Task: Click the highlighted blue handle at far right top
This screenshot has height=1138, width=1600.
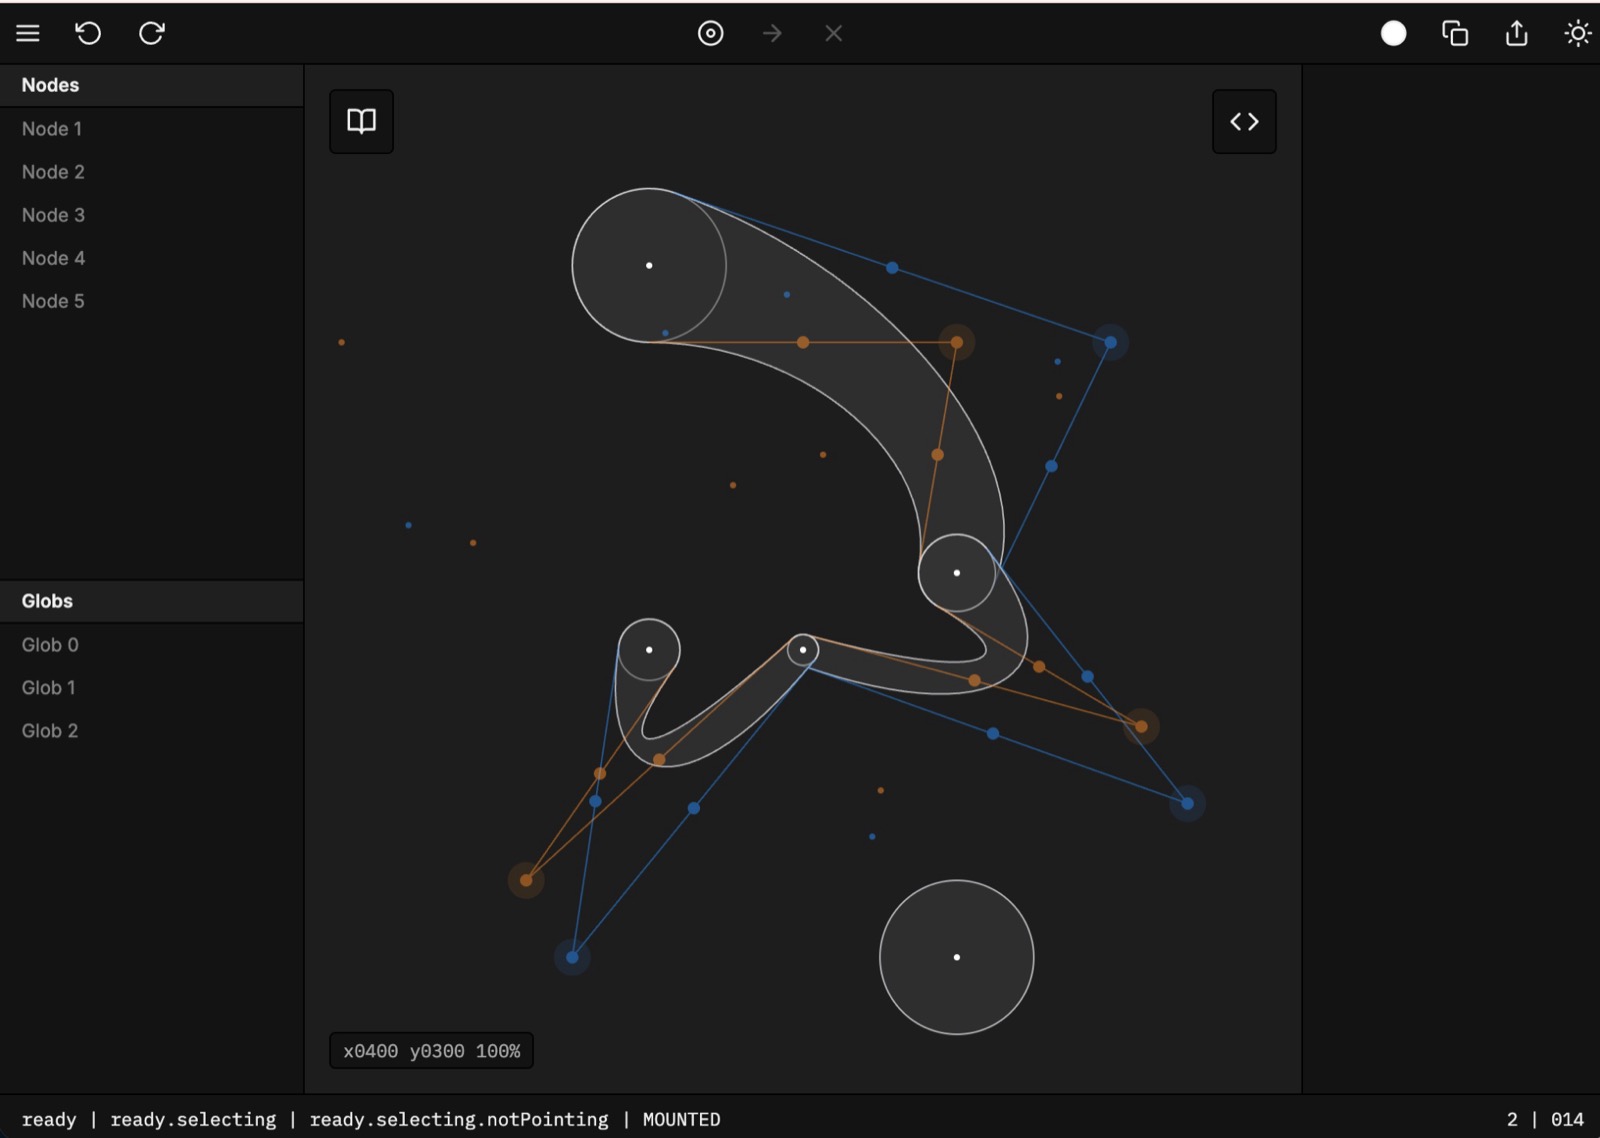Action: coord(1110,342)
